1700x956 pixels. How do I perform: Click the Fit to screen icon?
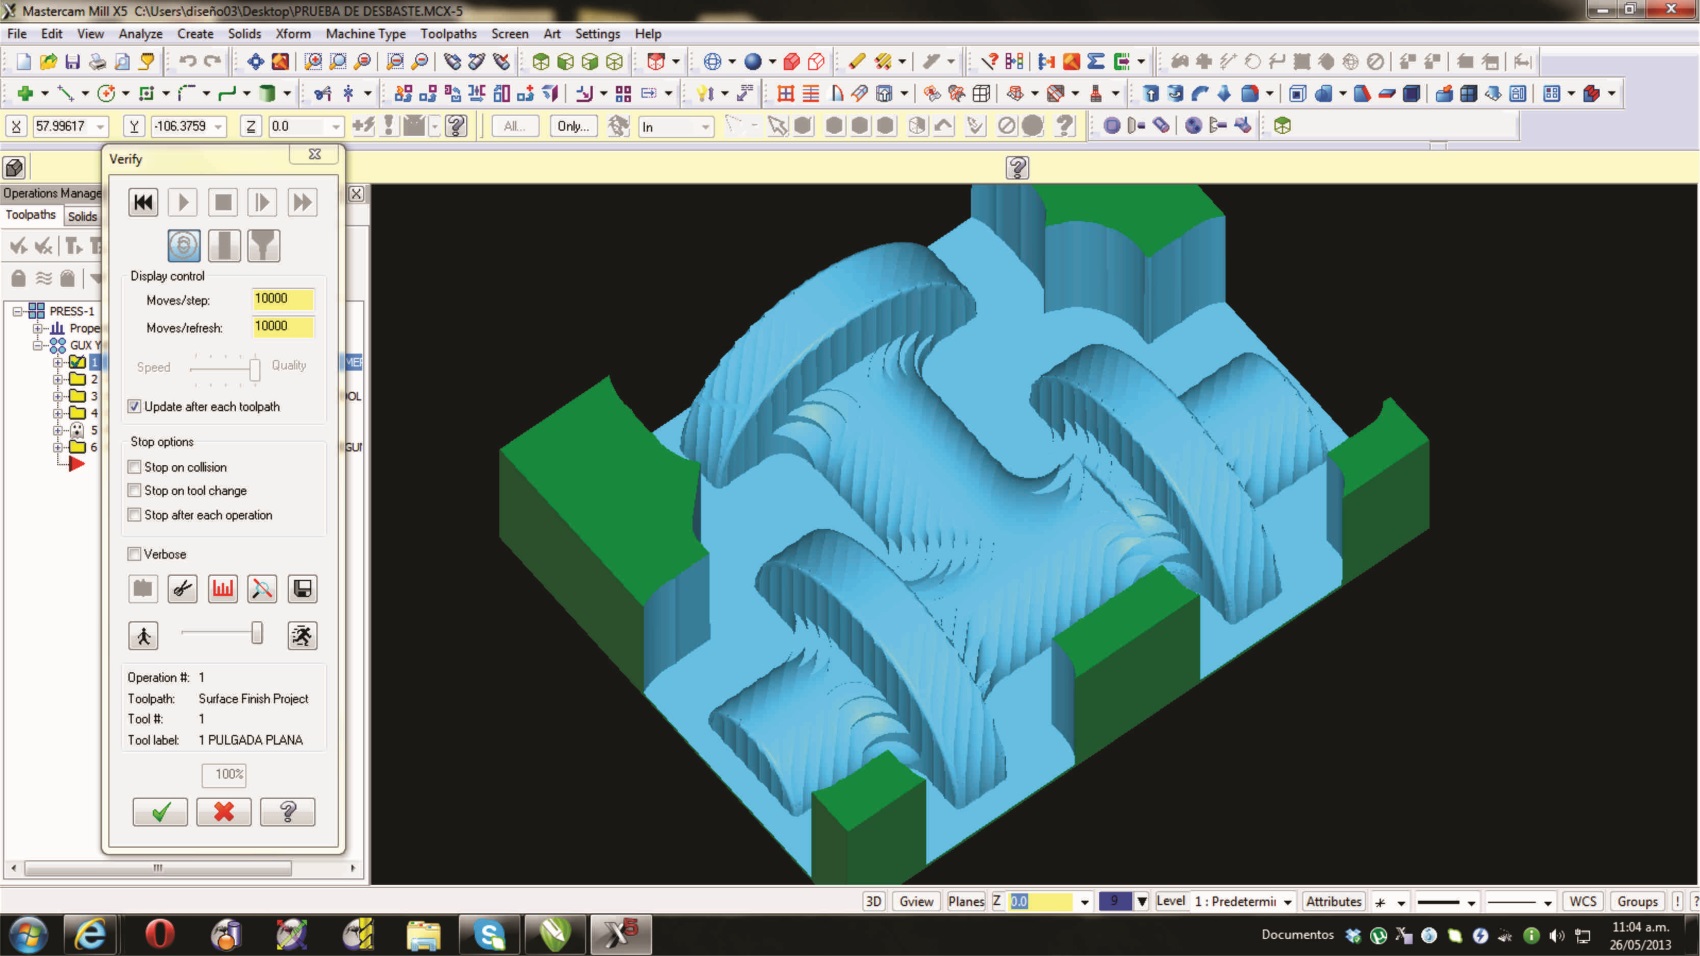(255, 62)
